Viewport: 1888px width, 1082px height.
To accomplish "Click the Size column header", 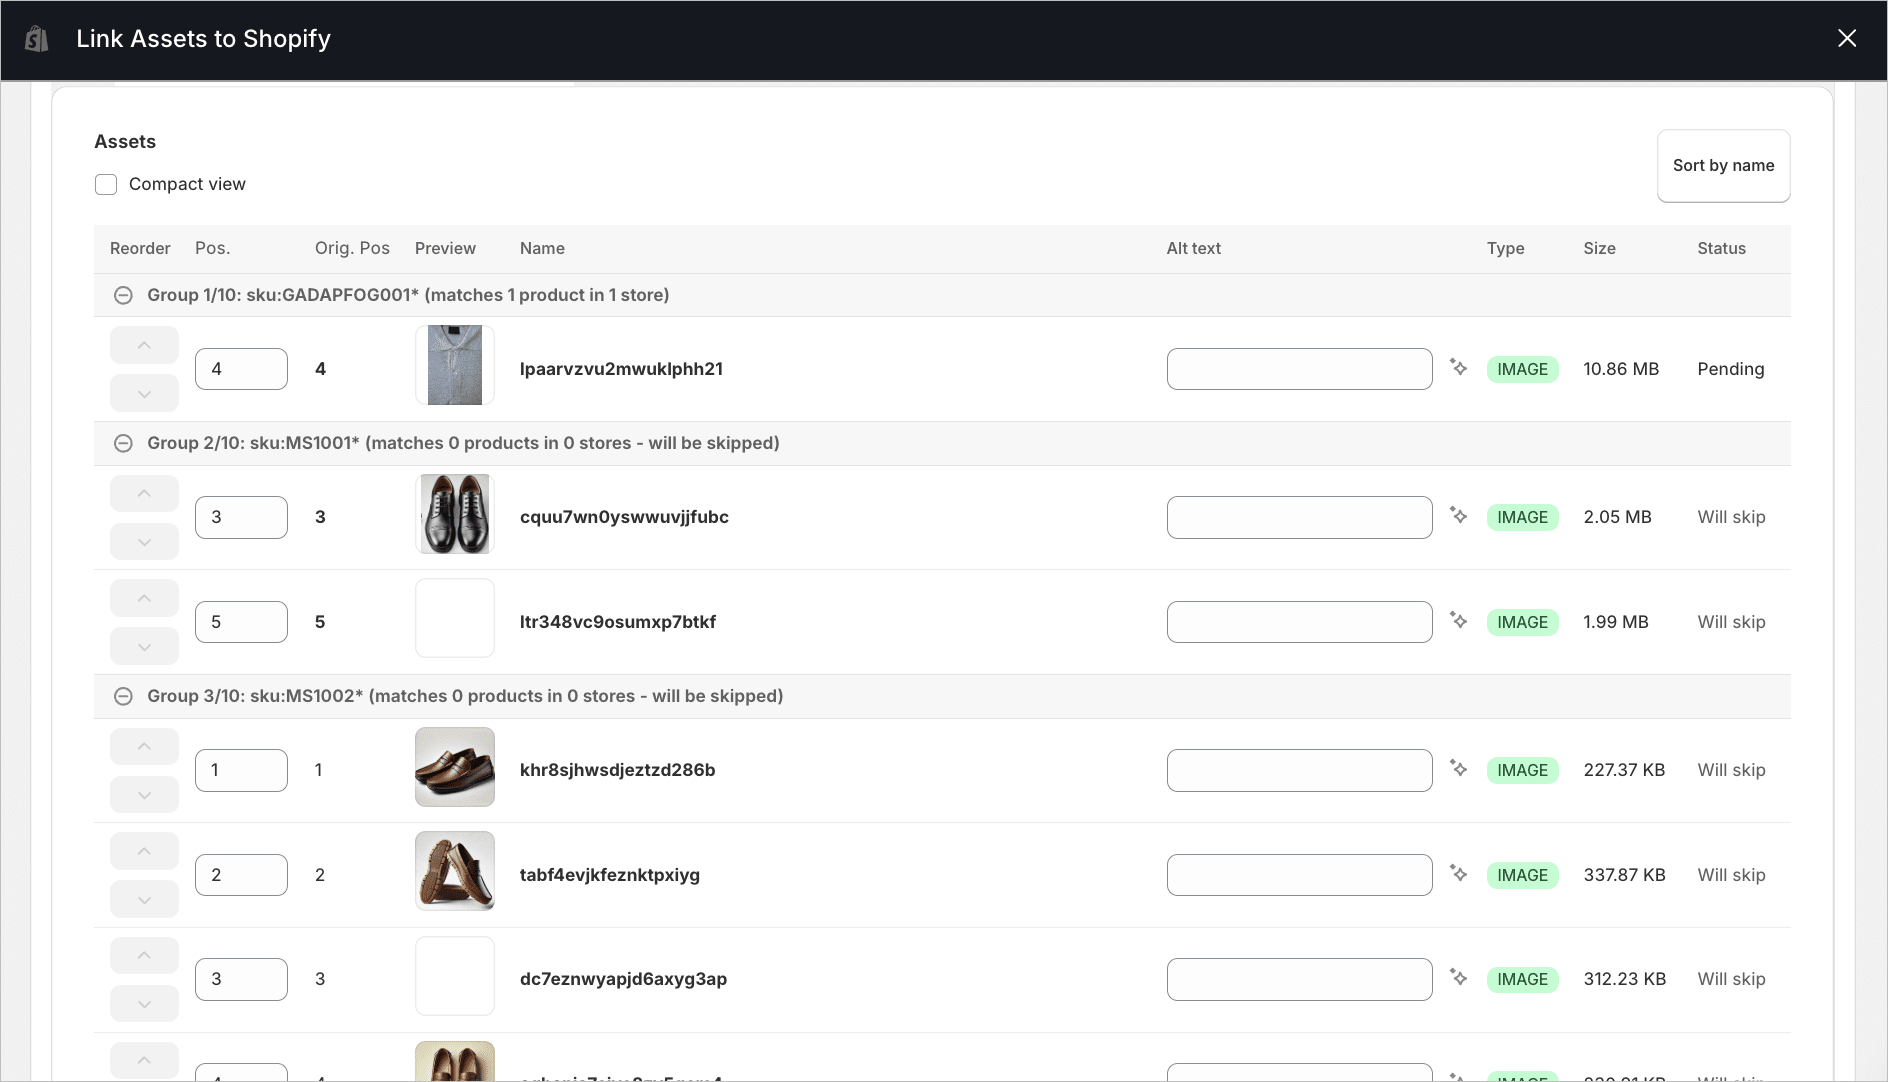I will pyautogui.click(x=1599, y=248).
